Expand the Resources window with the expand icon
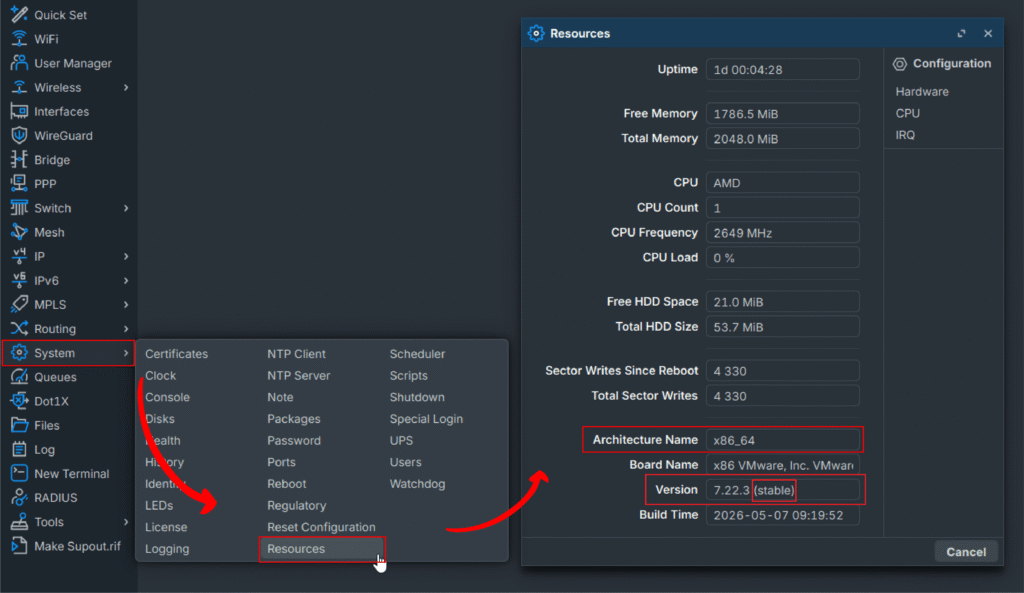This screenshot has width=1024, height=593. pyautogui.click(x=961, y=33)
